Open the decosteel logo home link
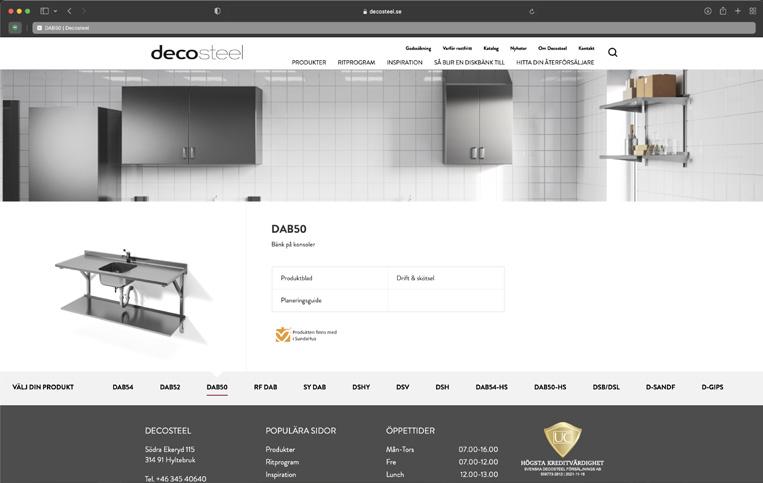This screenshot has width=763, height=483. coord(197,53)
